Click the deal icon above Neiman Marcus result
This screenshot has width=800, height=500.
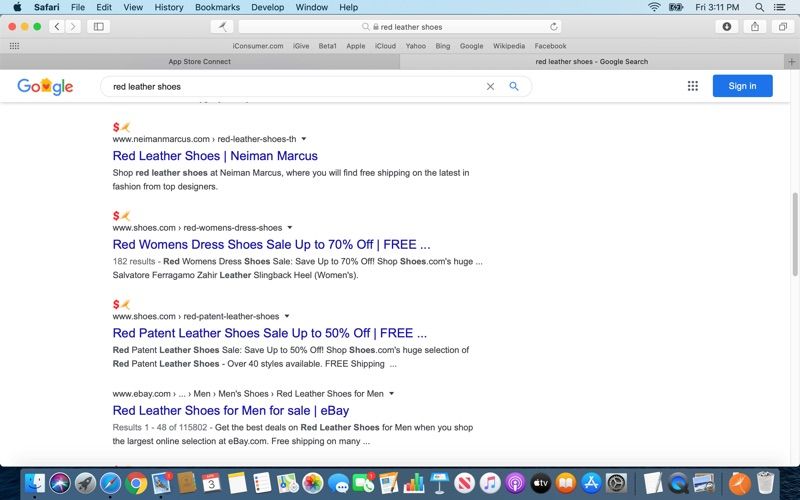tap(121, 127)
